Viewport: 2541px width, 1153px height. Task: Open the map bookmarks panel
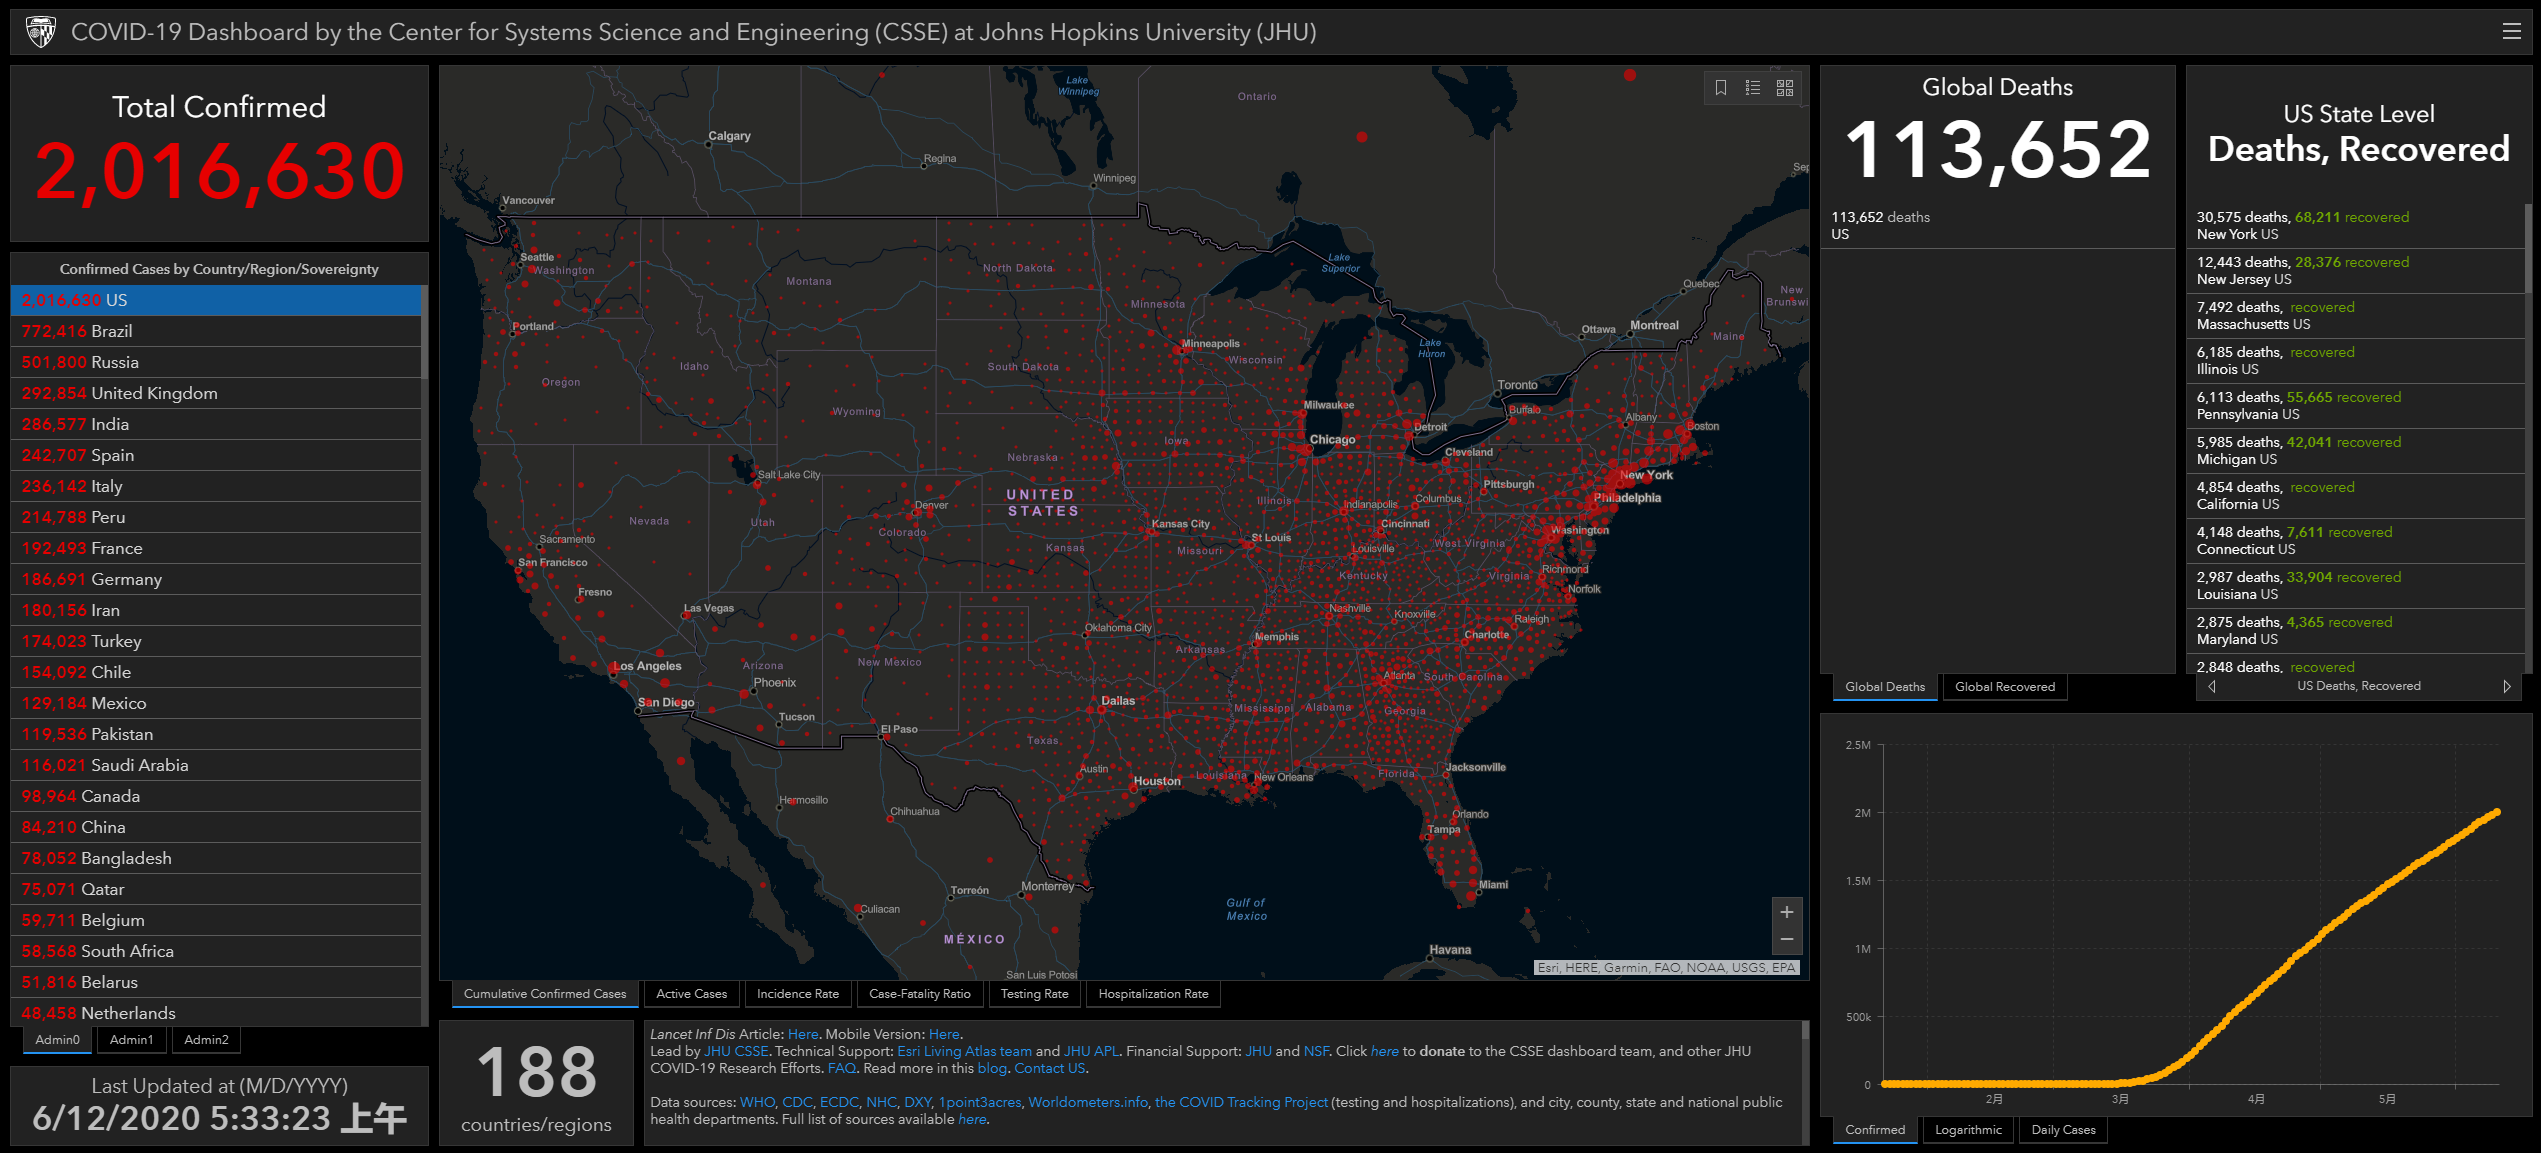coord(1720,88)
